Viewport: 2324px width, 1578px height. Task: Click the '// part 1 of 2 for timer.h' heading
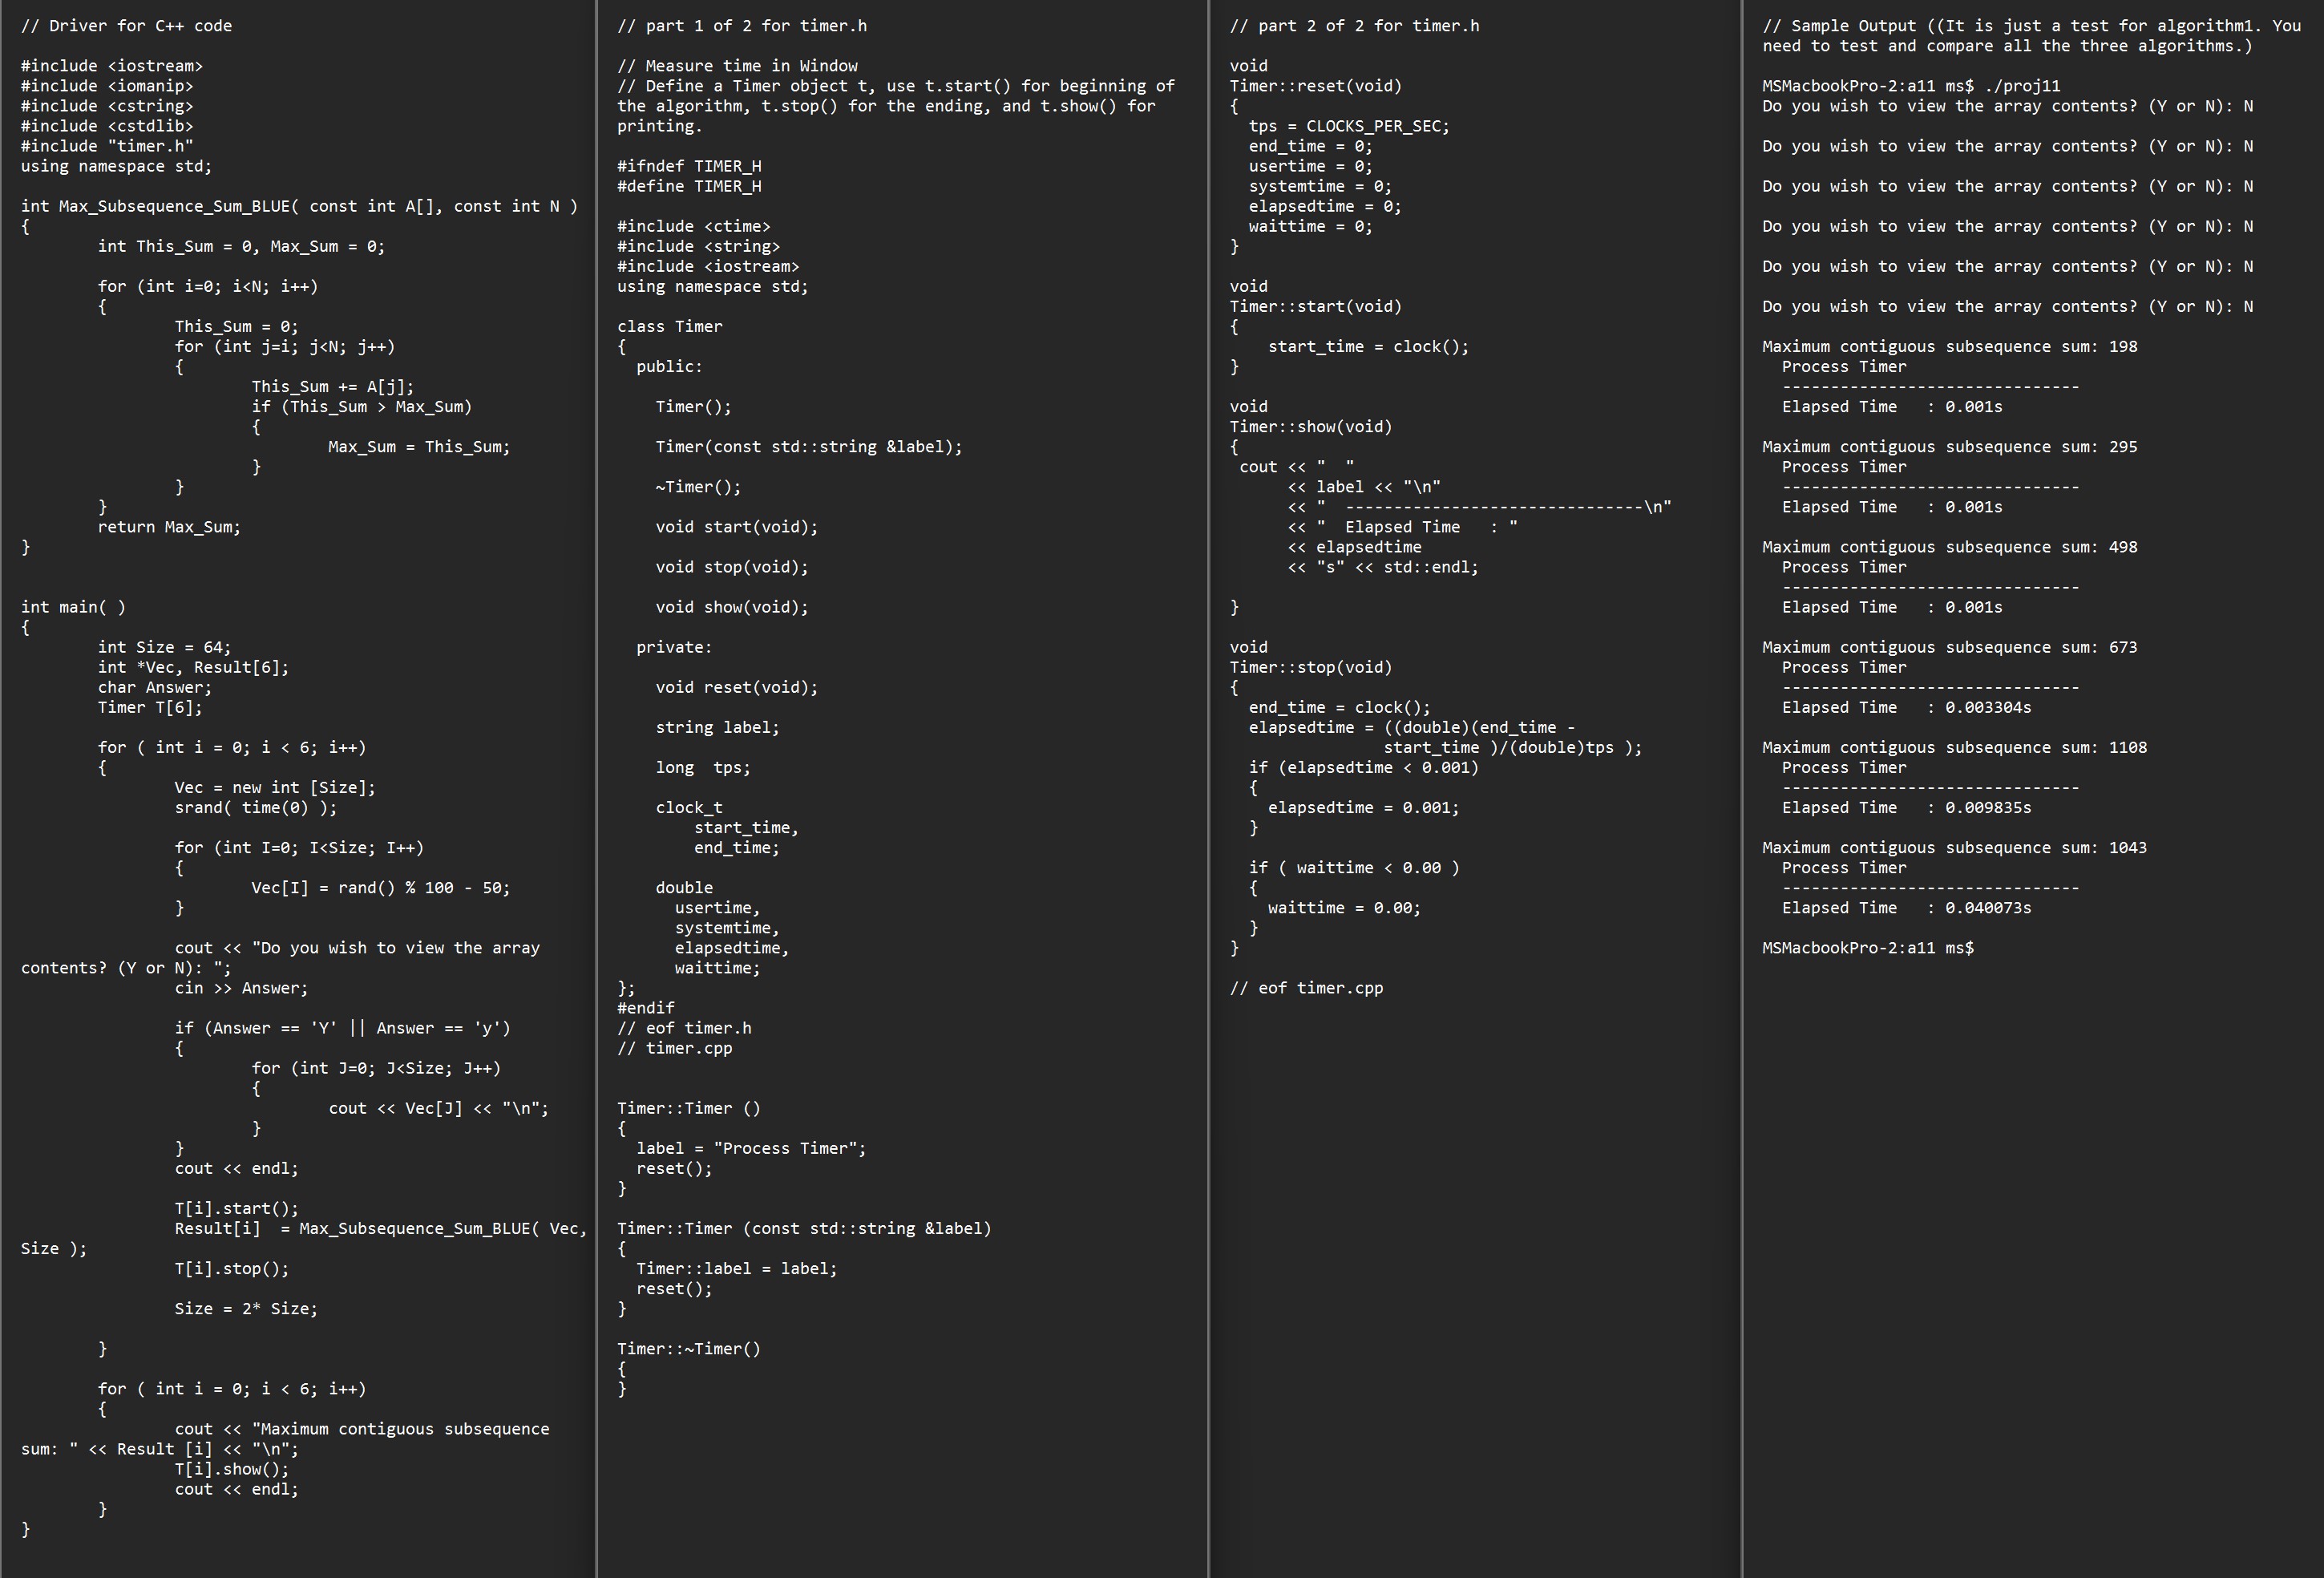[x=742, y=26]
